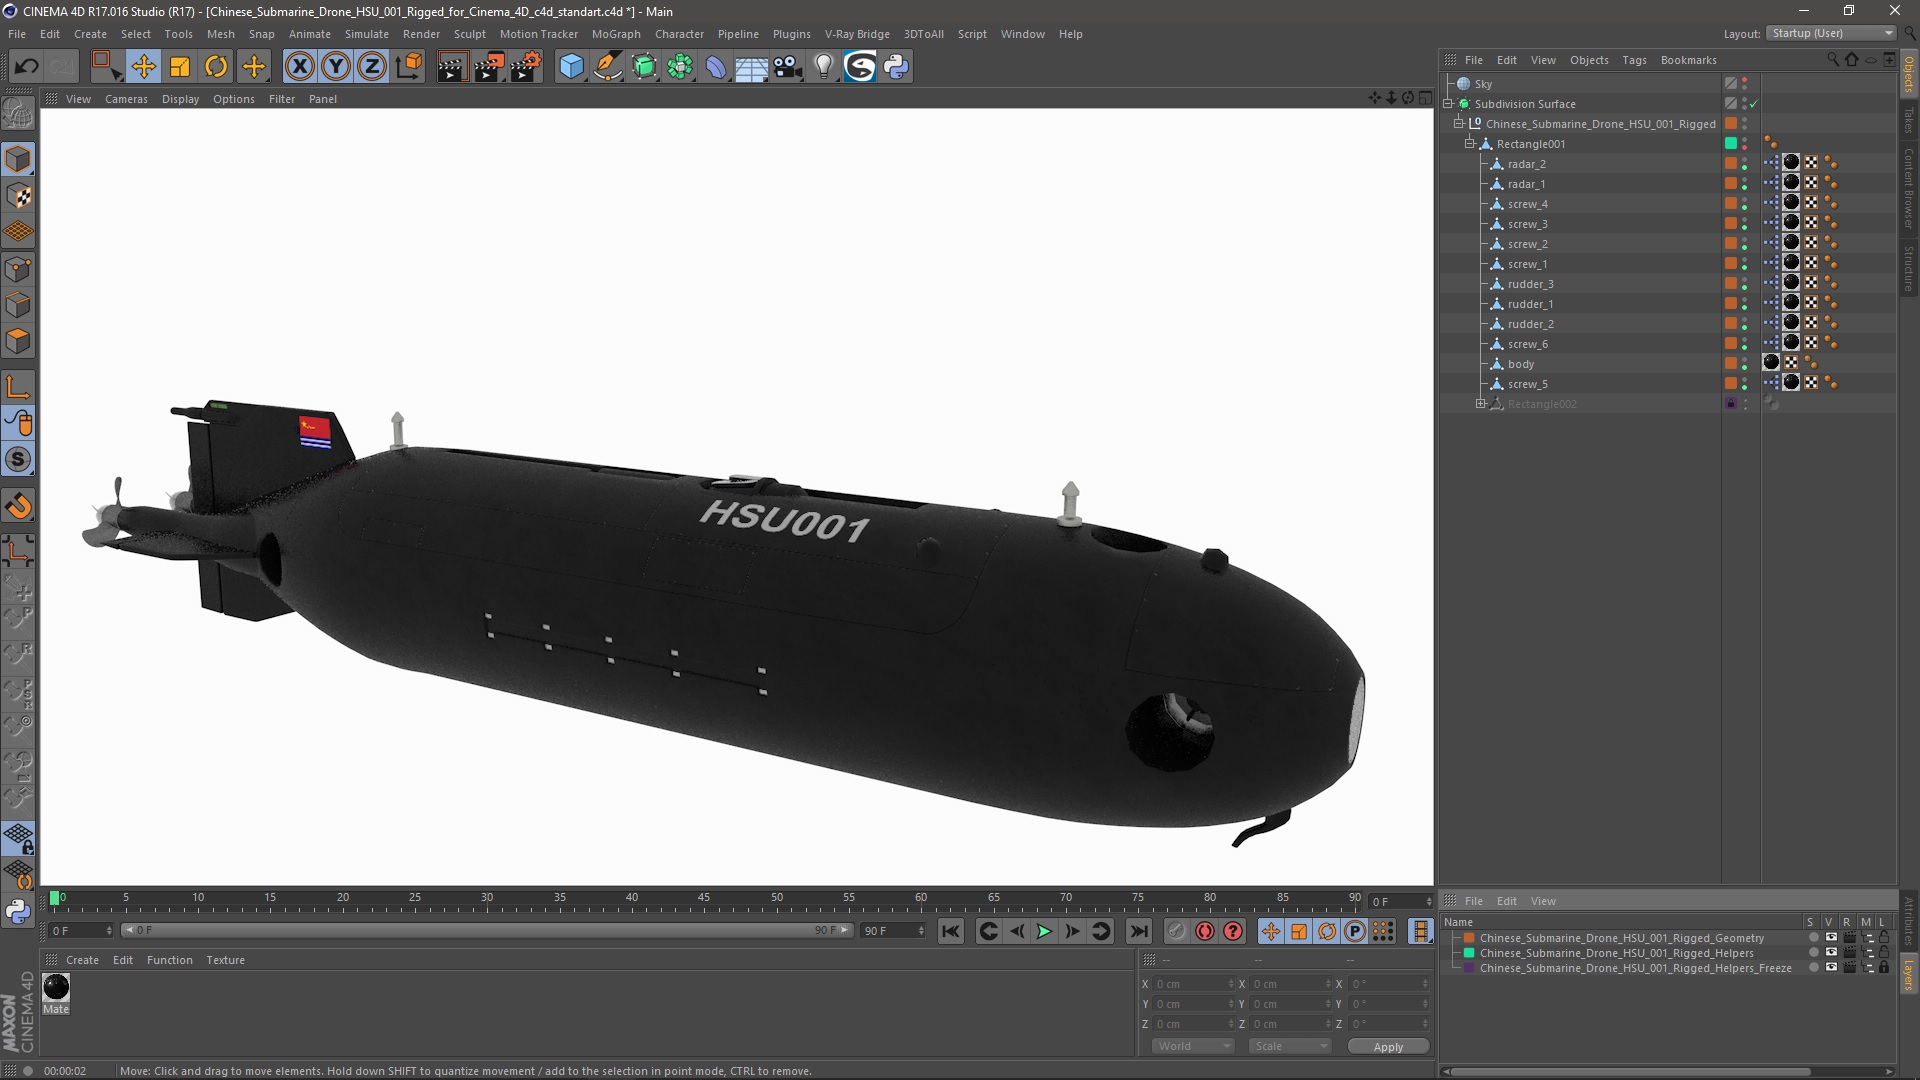Open Edit Render Settings icon
This screenshot has height=1080, width=1920.
tap(526, 67)
